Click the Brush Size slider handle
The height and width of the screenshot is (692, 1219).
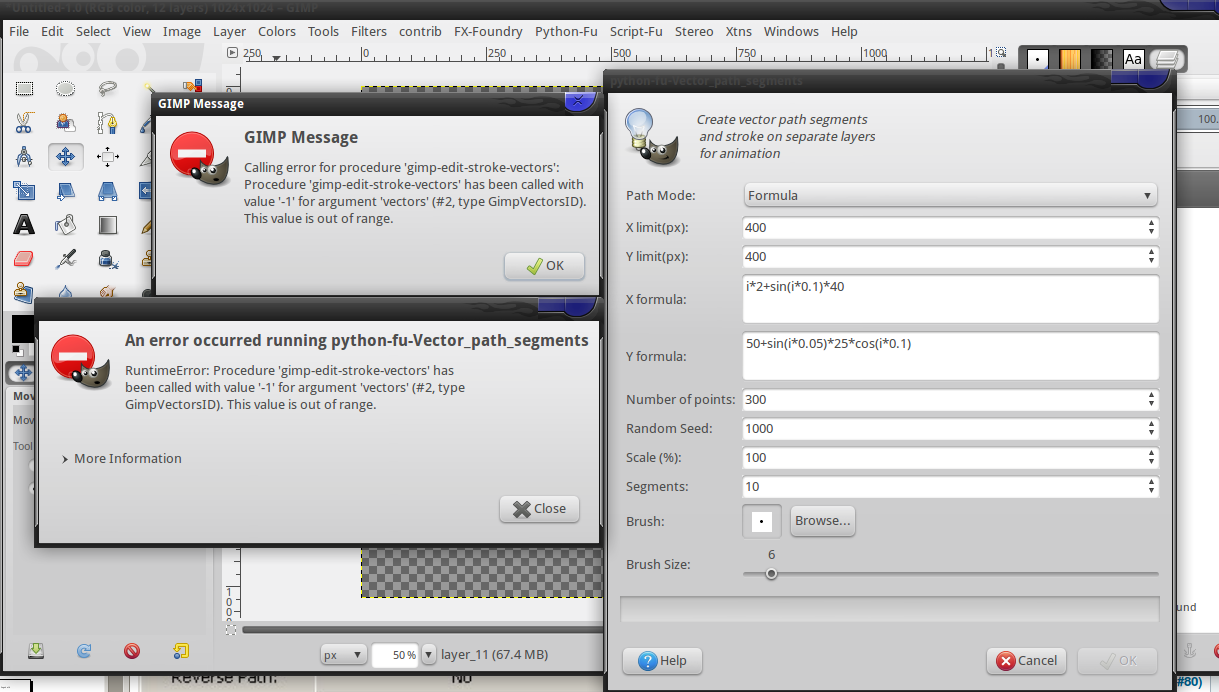(x=771, y=574)
